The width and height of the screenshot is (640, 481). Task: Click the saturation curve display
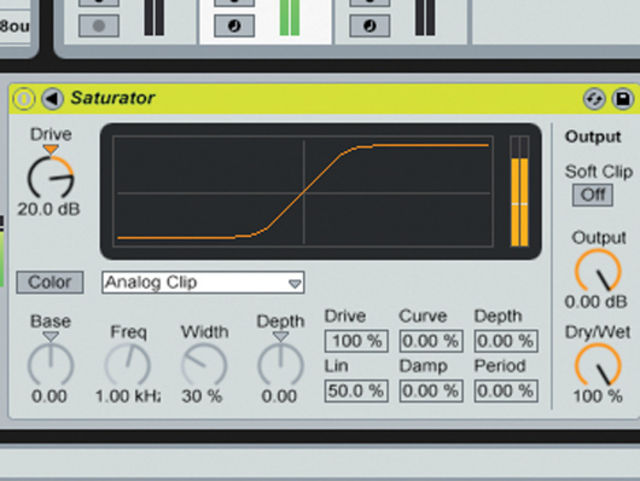pyautogui.click(x=303, y=191)
